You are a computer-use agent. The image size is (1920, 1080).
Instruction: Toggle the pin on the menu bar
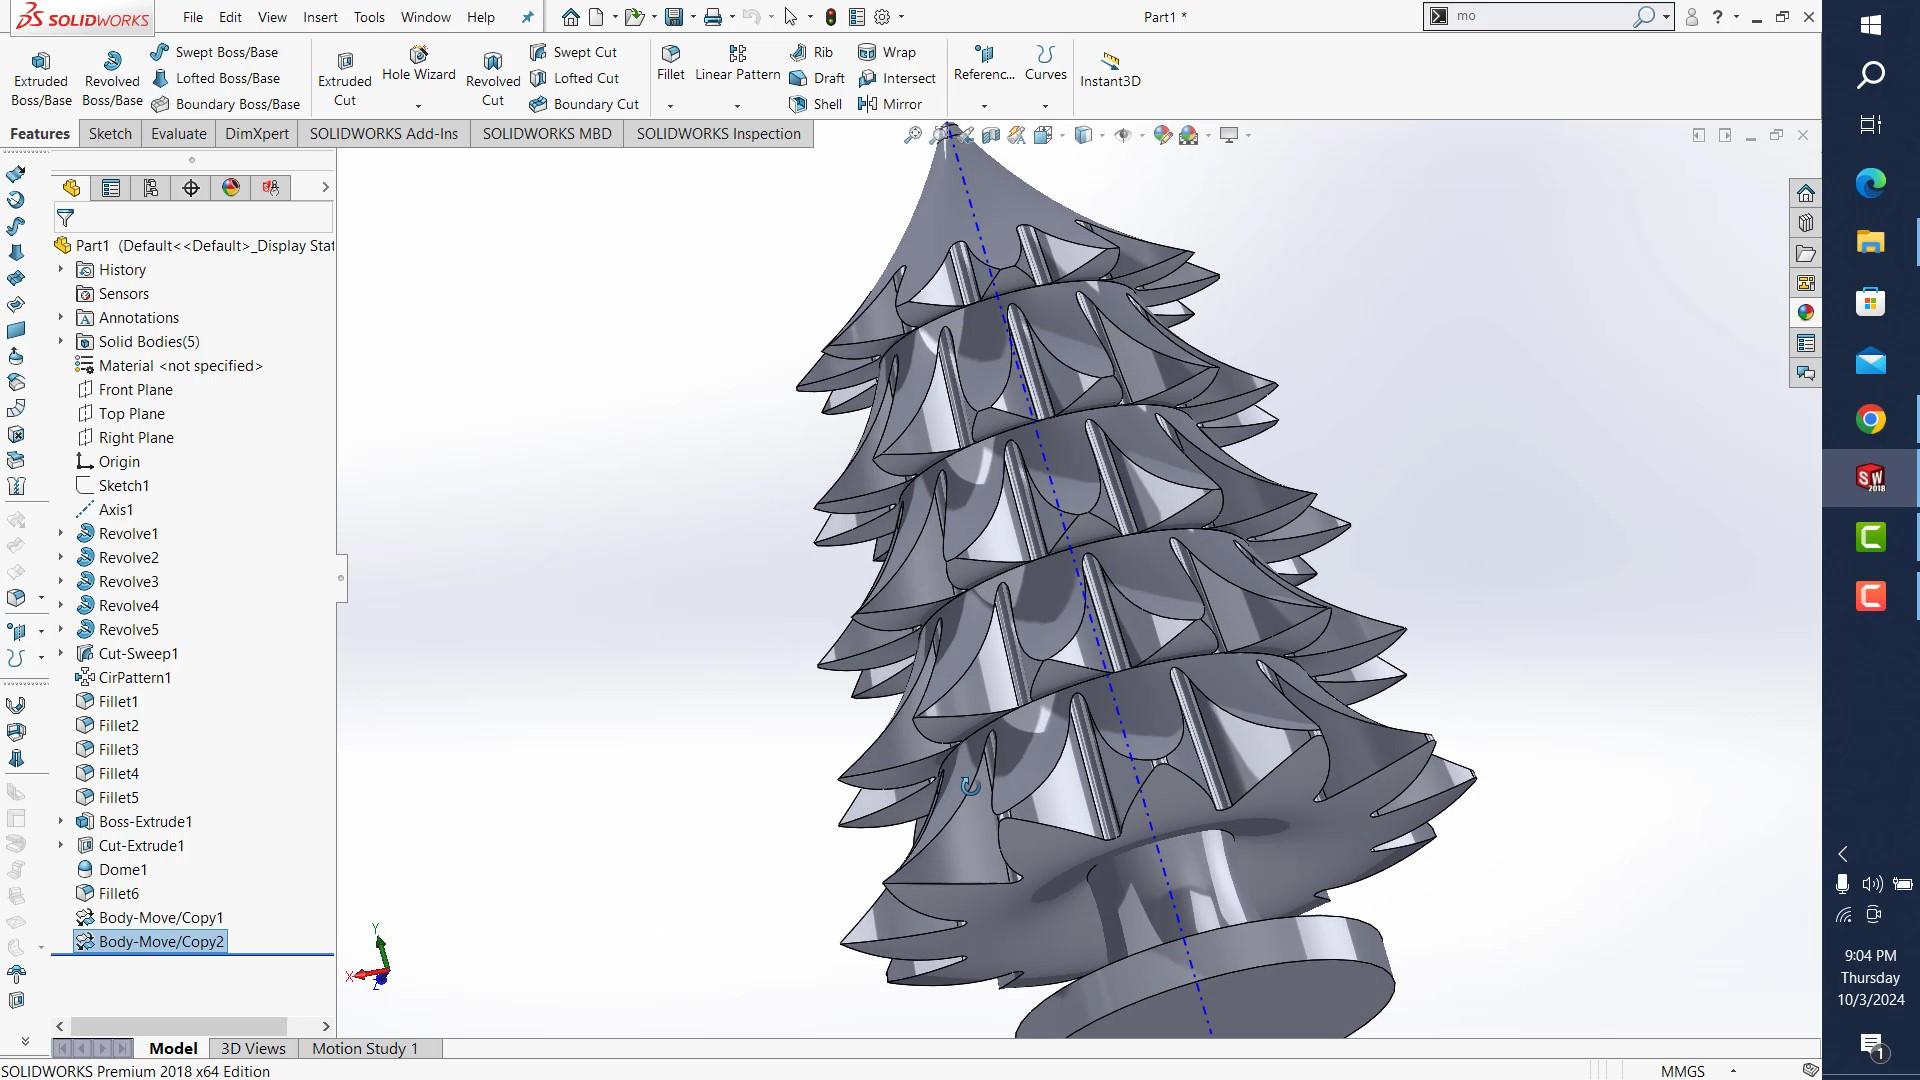(528, 17)
